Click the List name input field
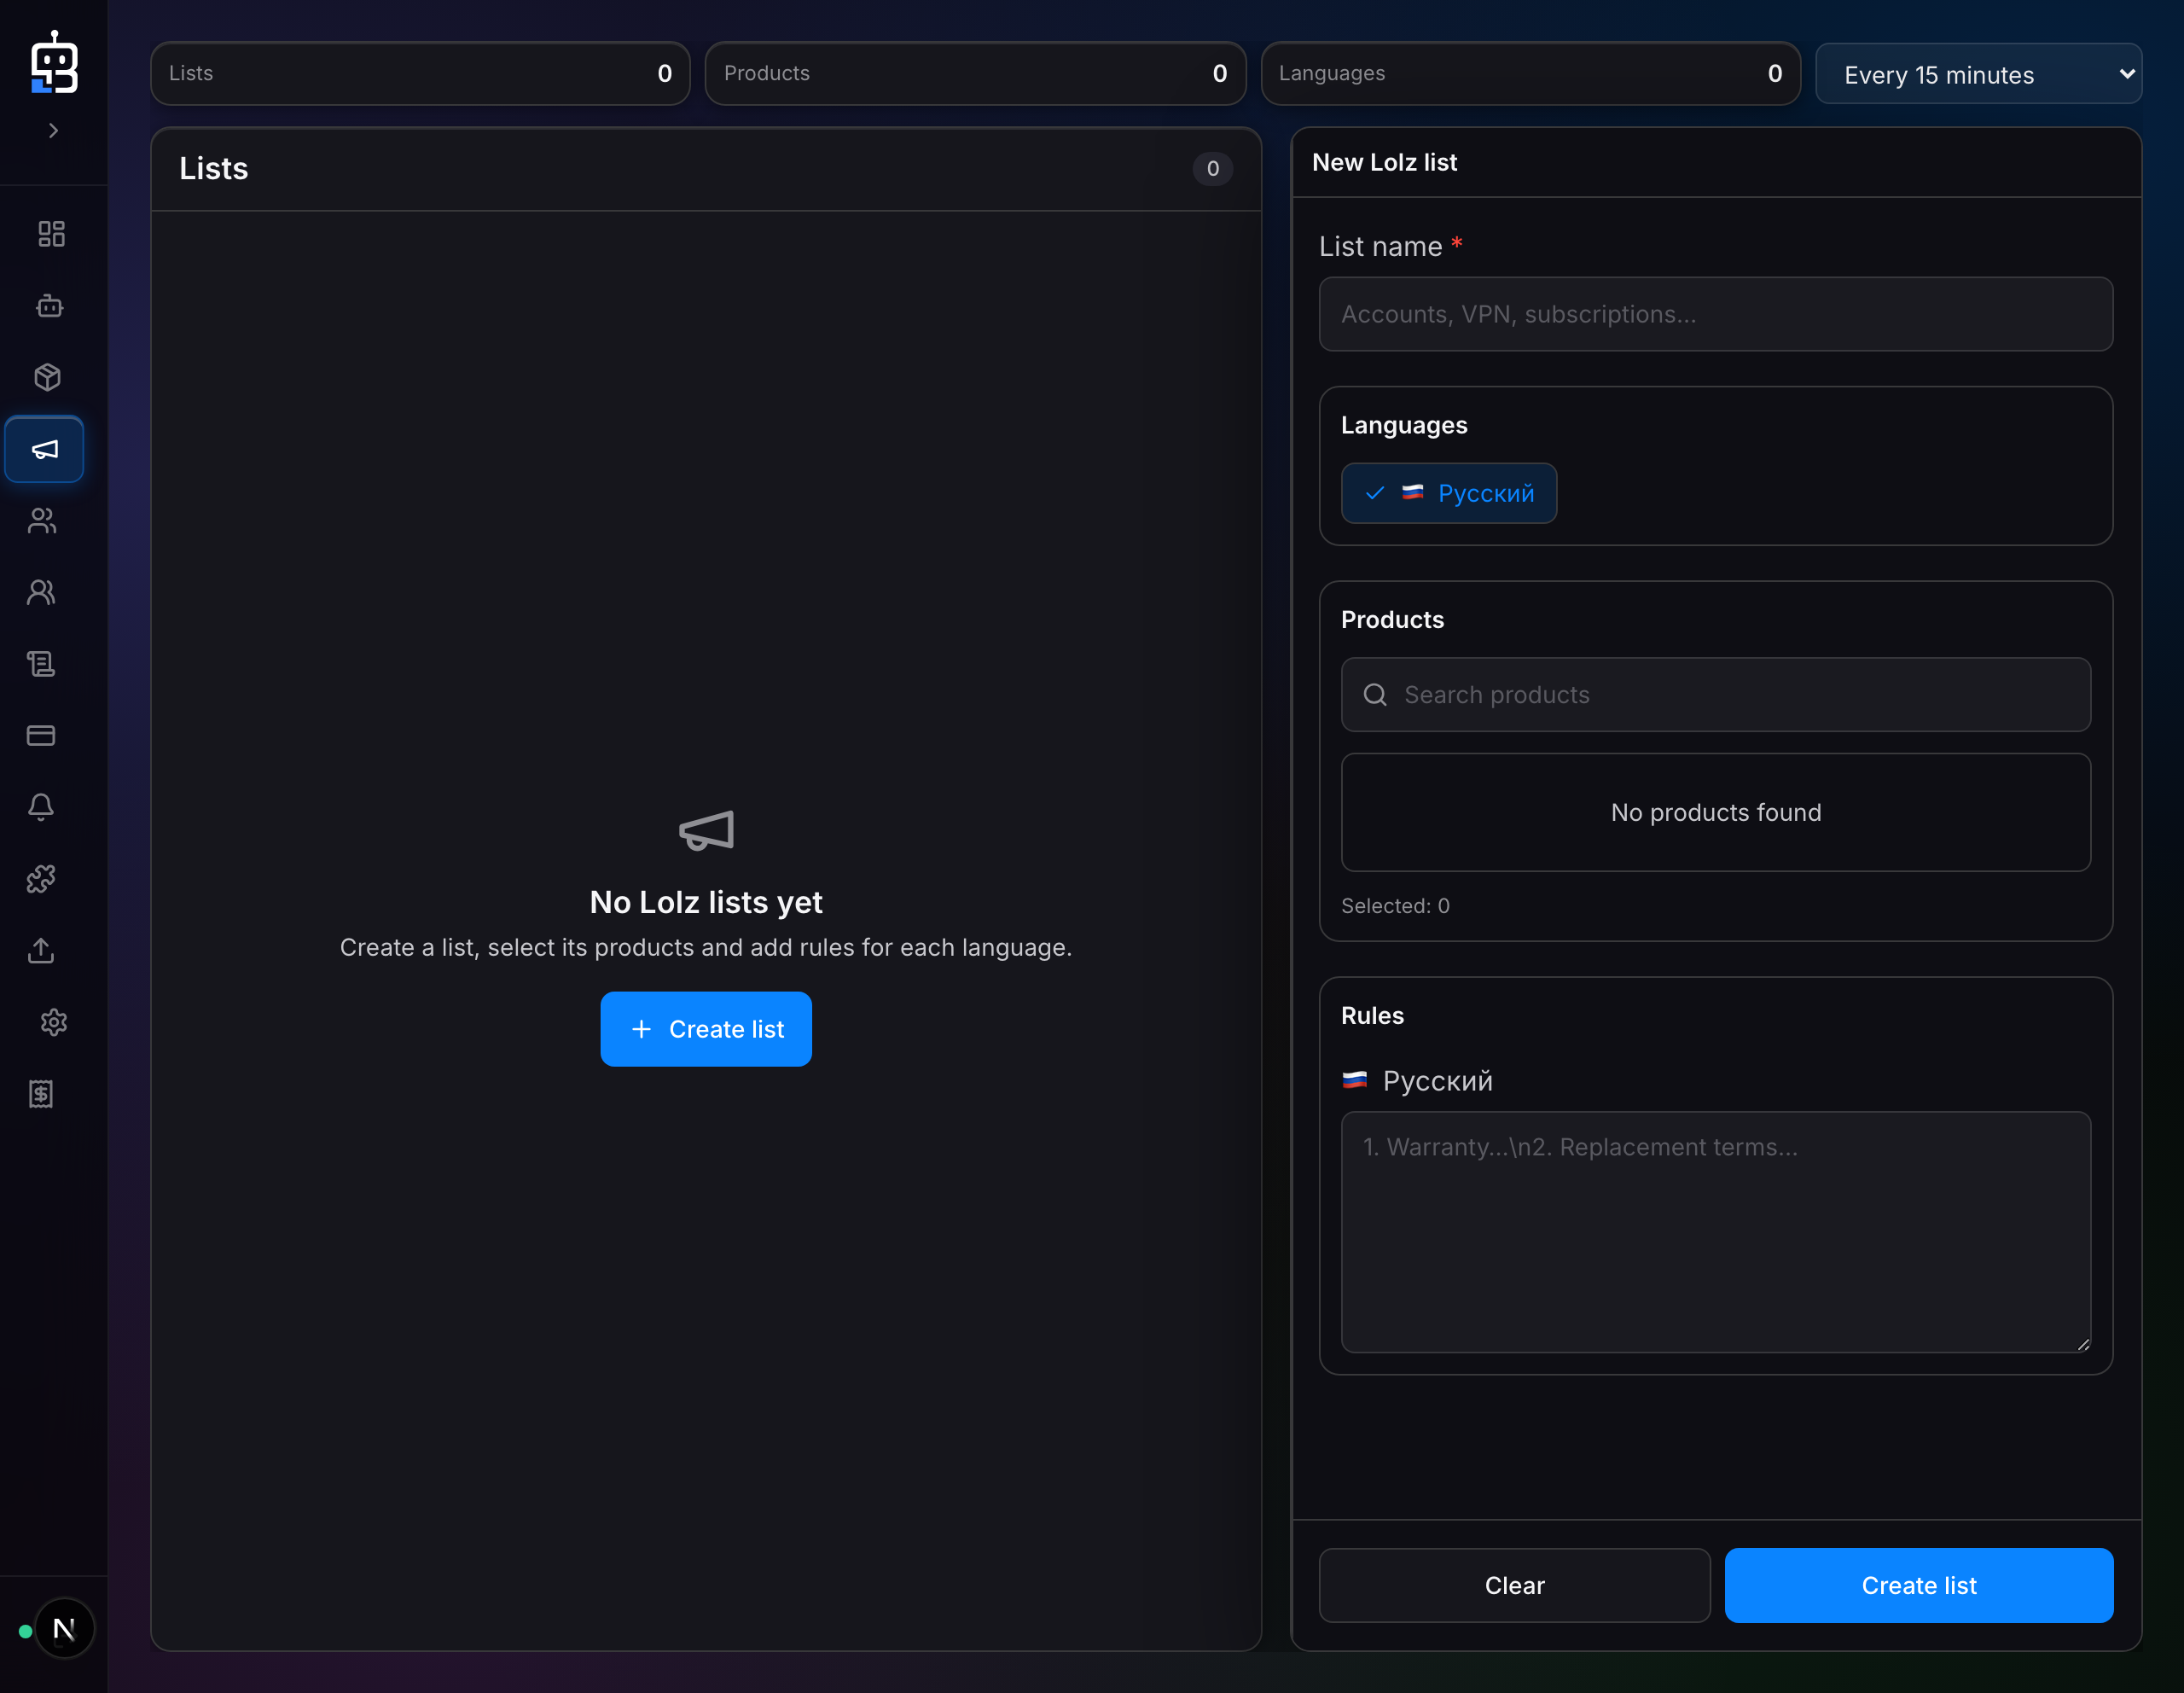The height and width of the screenshot is (1693, 2184). 1715,314
